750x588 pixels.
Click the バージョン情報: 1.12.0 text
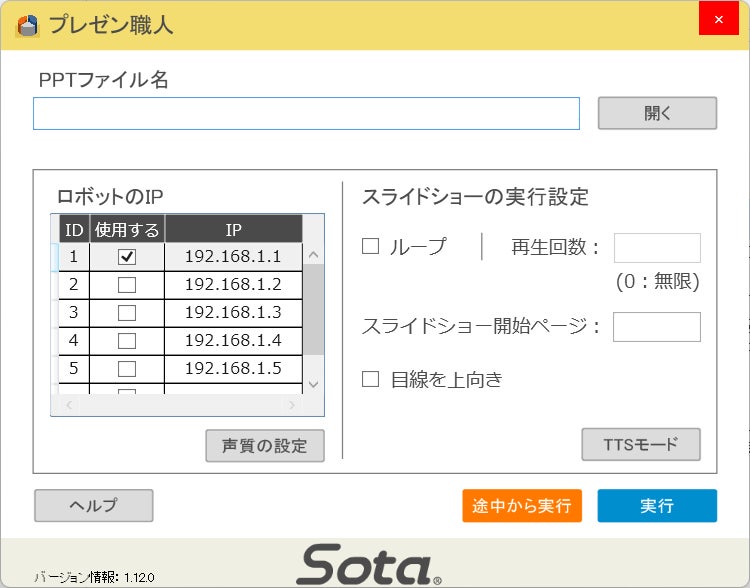94,577
